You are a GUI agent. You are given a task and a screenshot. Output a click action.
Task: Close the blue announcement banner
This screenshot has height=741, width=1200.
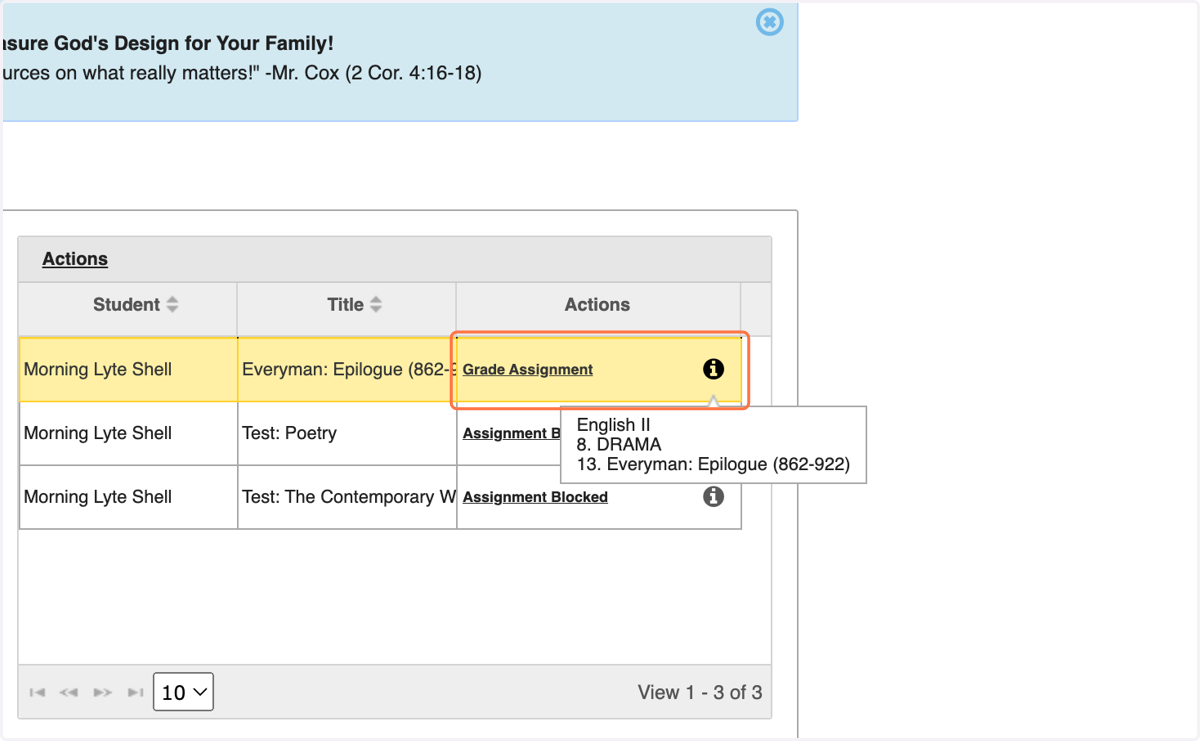pos(769,22)
